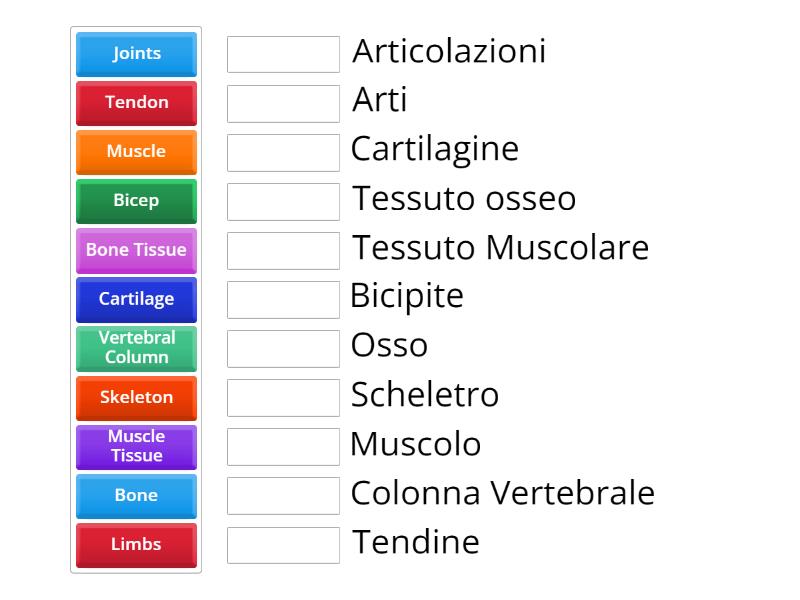Select the purple Muscle Tissue tile
This screenshot has height=600, width=800.
click(136, 446)
